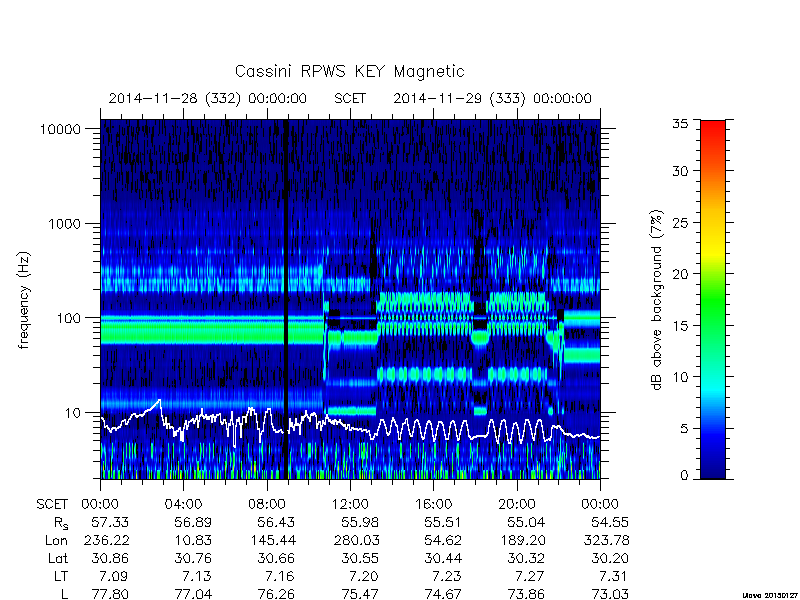Viewport: 800px width, 600px height.
Task: Click the Rs value '54.55'
Action: [610, 522]
